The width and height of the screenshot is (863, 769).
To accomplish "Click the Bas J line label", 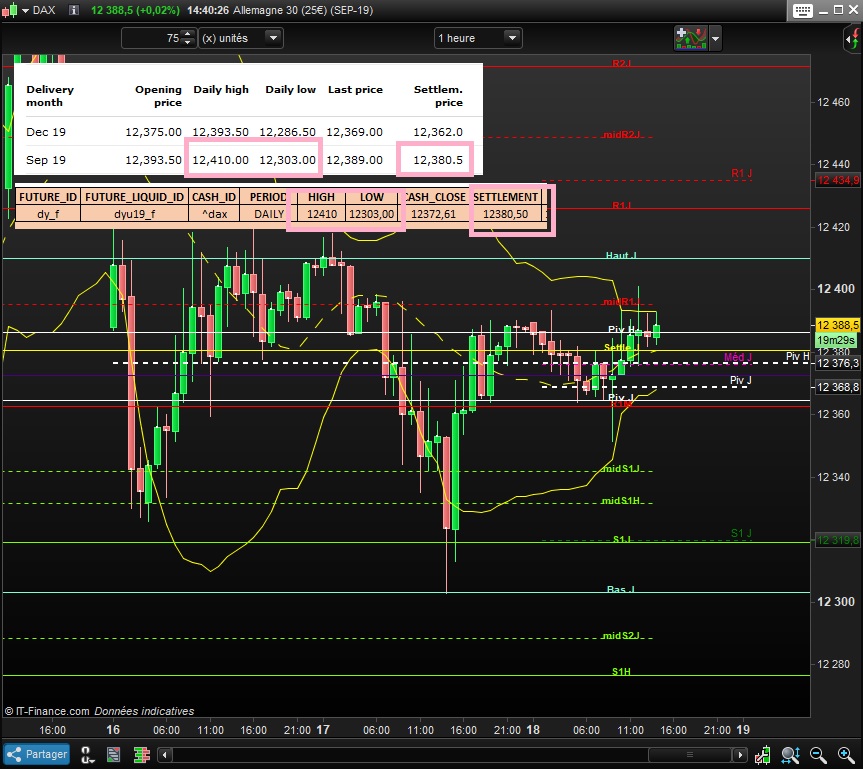I will pyautogui.click(x=620, y=589).
